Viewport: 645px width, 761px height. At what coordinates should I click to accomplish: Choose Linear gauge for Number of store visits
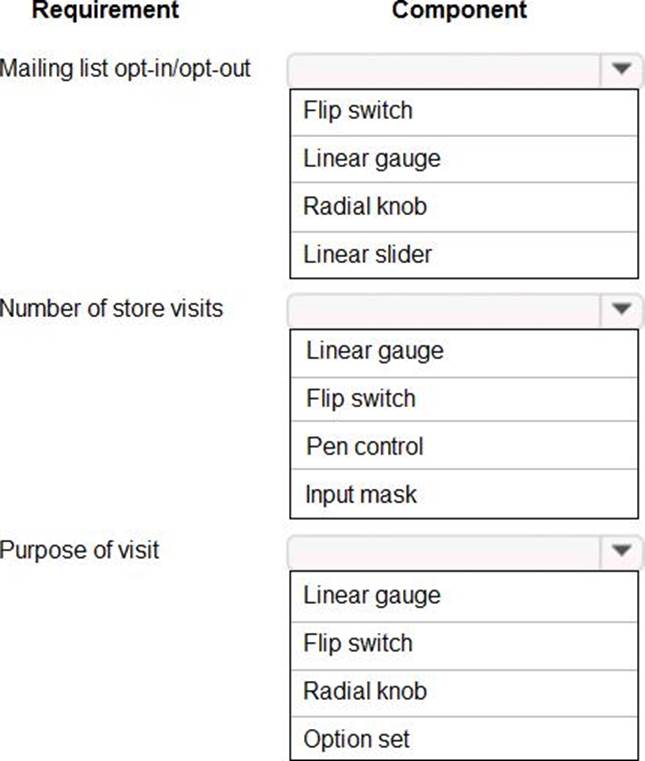click(x=463, y=351)
